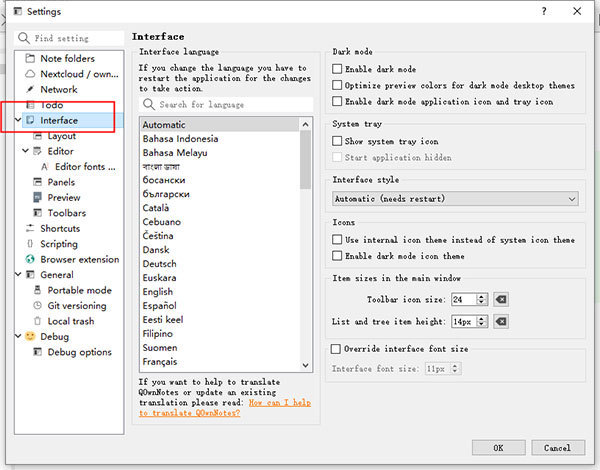Image resolution: width=600 pixels, height=470 pixels.
Task: Click the Layout icon in settings tree
Action: (38, 136)
